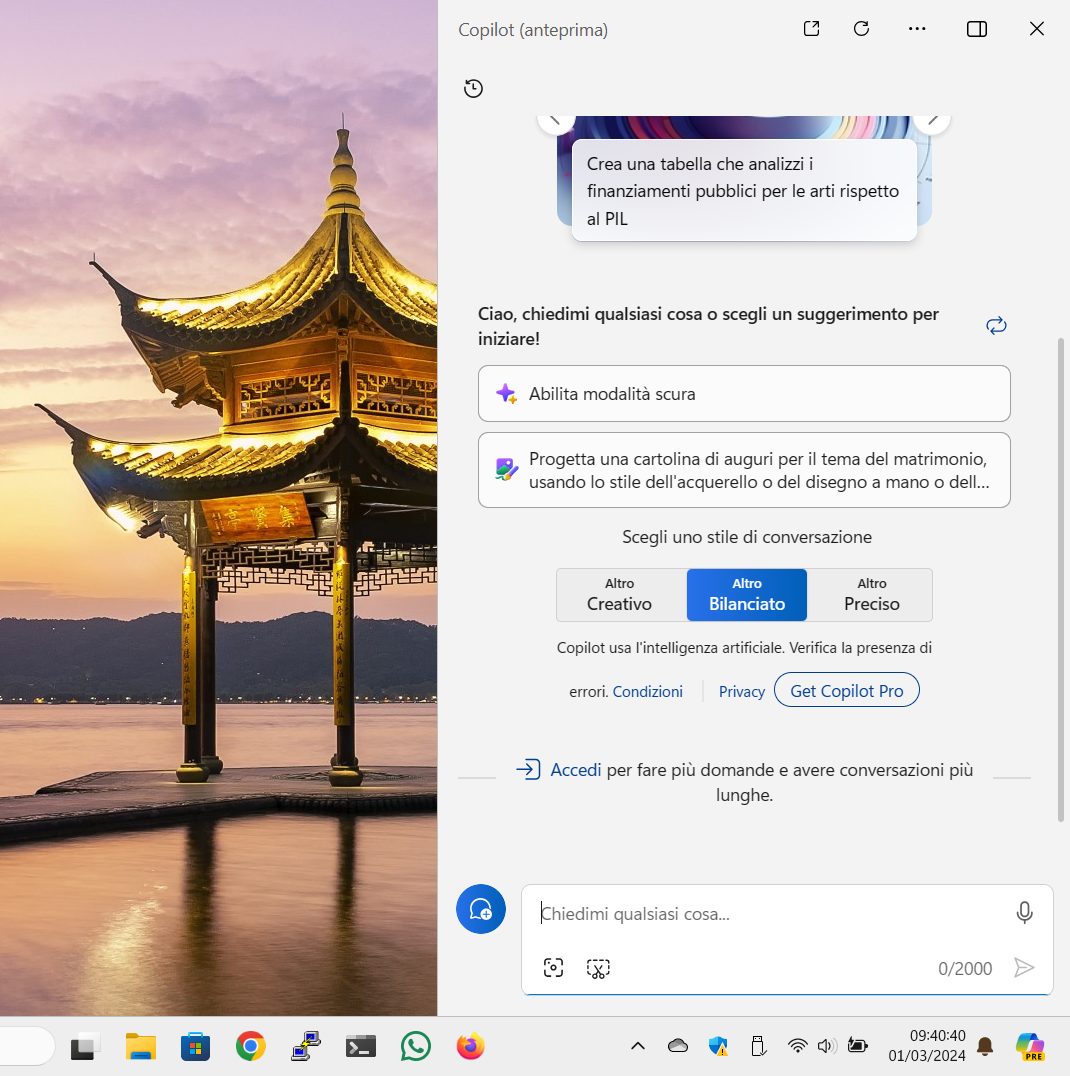Add an image with the visual search icon
The image size is (1070, 1076).
coord(553,968)
